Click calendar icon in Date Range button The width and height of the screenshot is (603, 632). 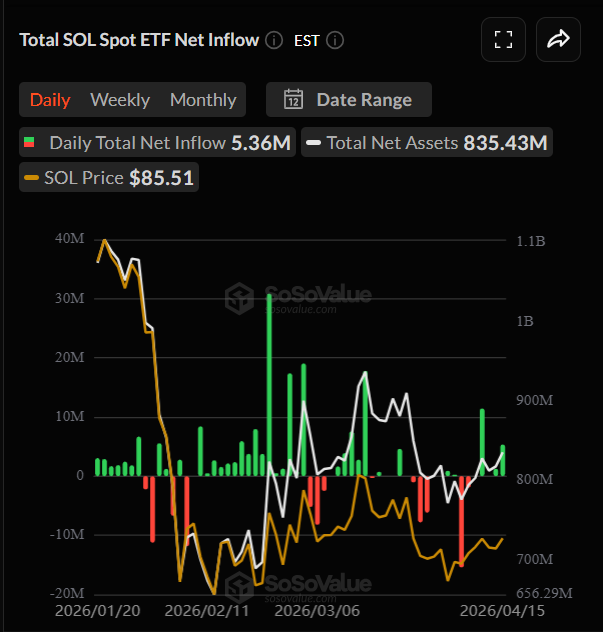pos(294,100)
